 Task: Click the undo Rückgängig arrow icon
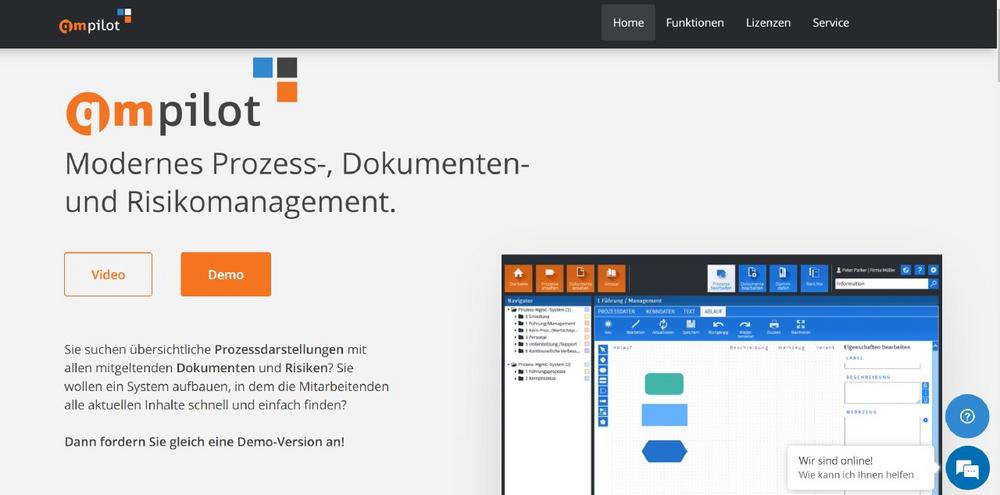[717, 325]
